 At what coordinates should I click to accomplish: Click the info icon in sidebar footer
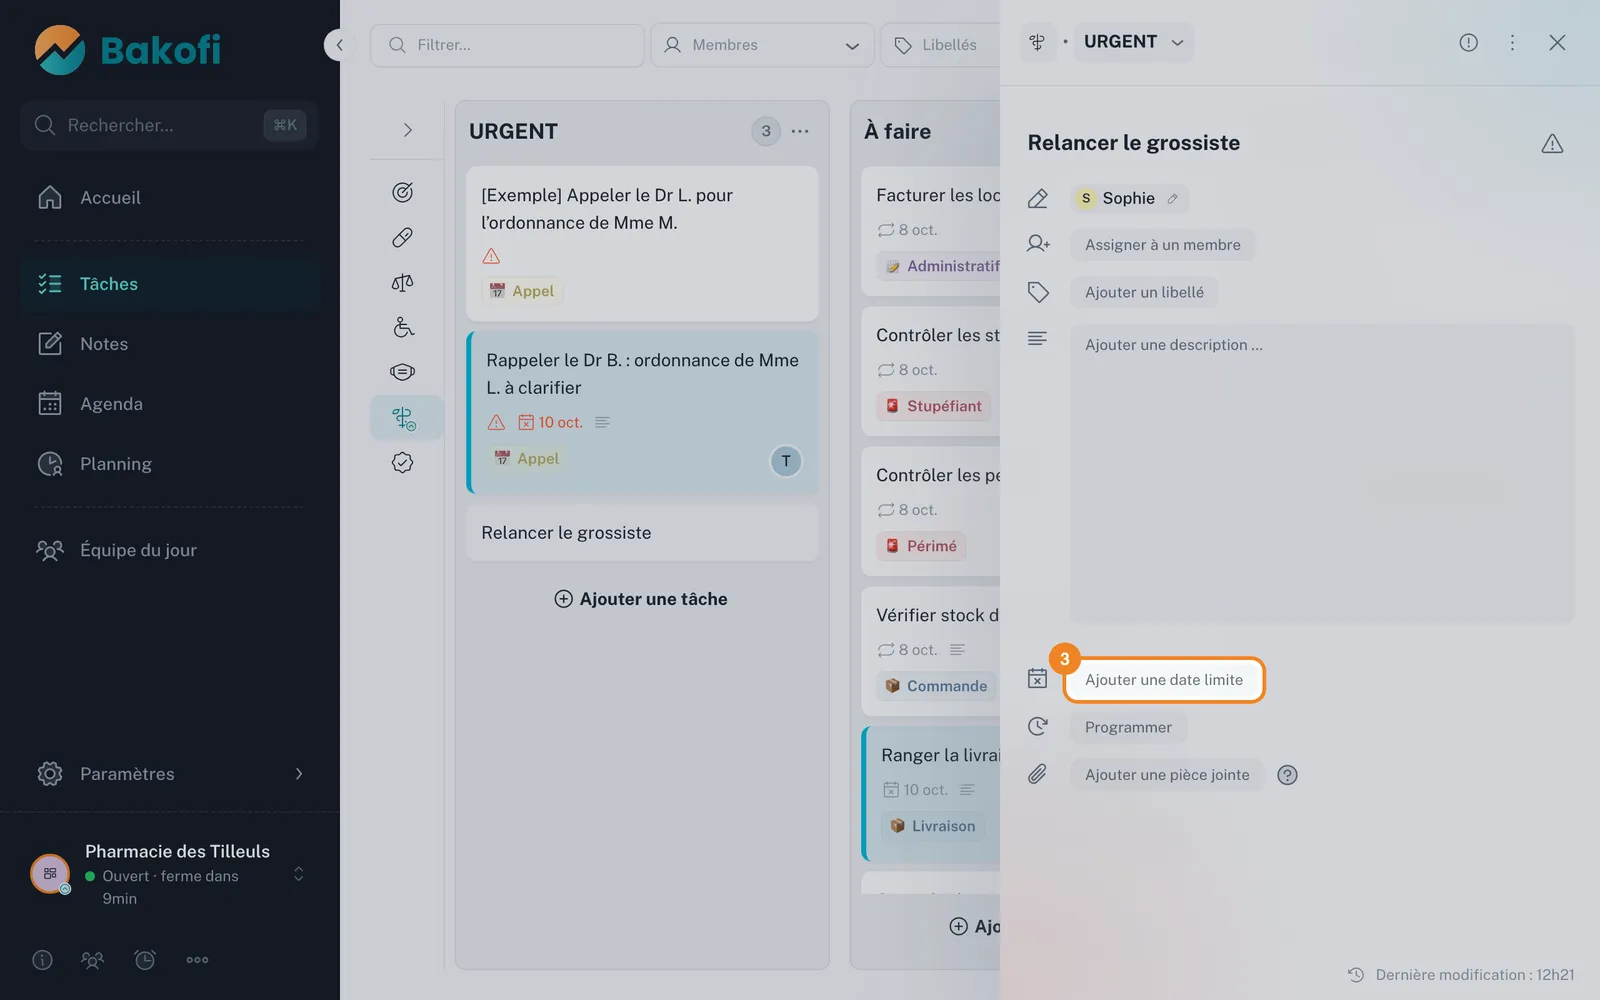pyautogui.click(x=42, y=960)
